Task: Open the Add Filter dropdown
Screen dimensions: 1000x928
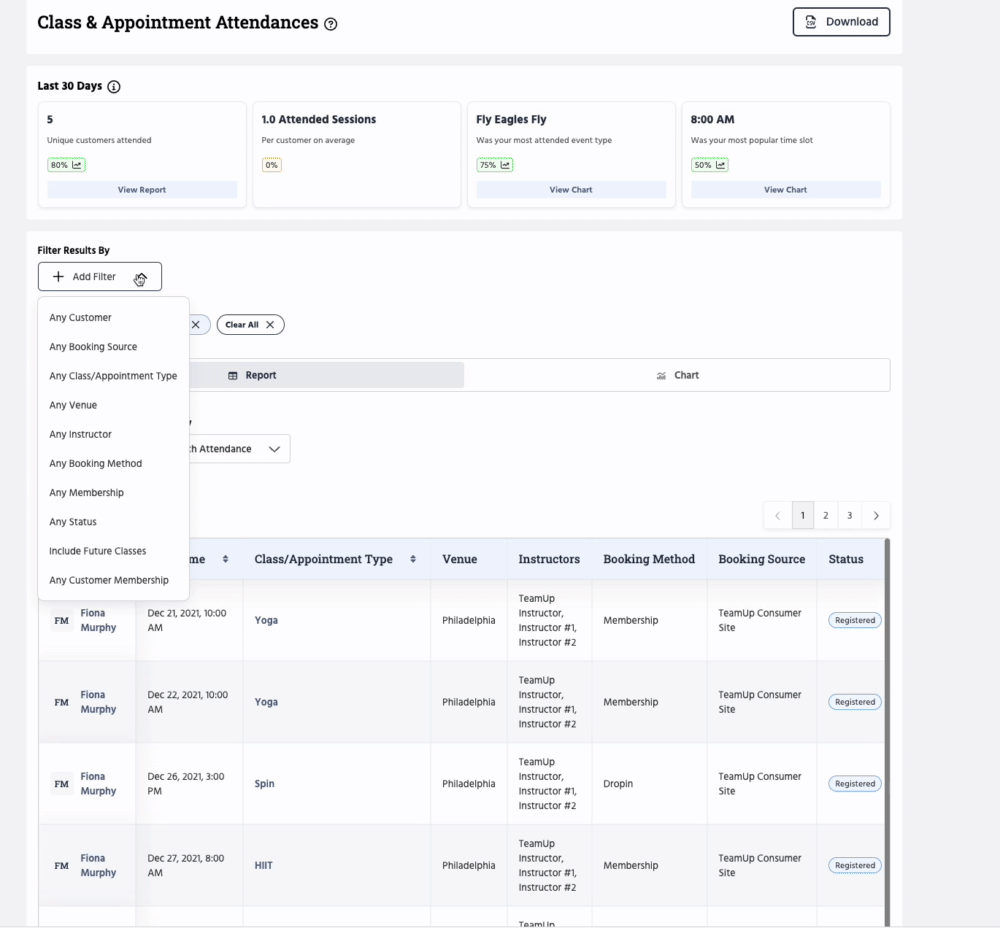Action: tap(99, 277)
